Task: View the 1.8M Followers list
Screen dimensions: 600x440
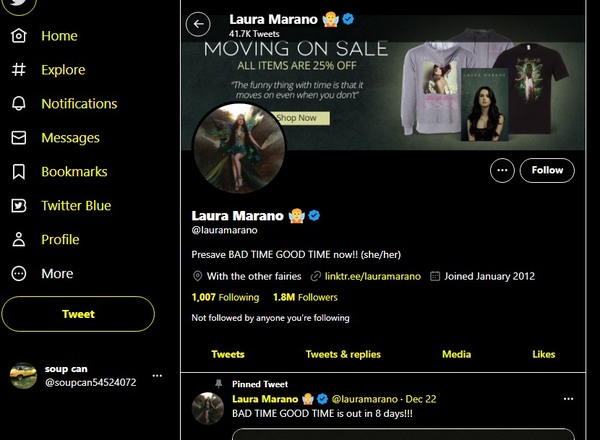Action: point(305,297)
